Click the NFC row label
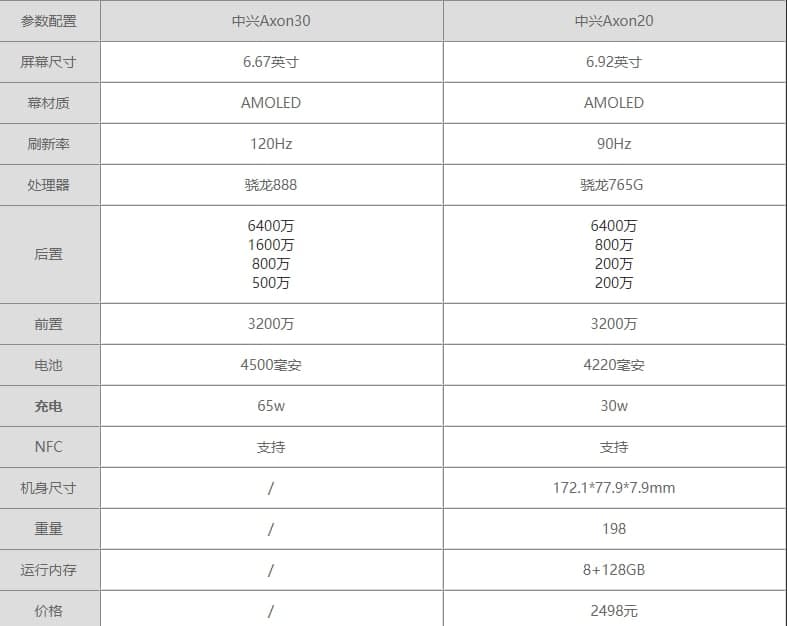The image size is (788, 626). [x=48, y=447]
